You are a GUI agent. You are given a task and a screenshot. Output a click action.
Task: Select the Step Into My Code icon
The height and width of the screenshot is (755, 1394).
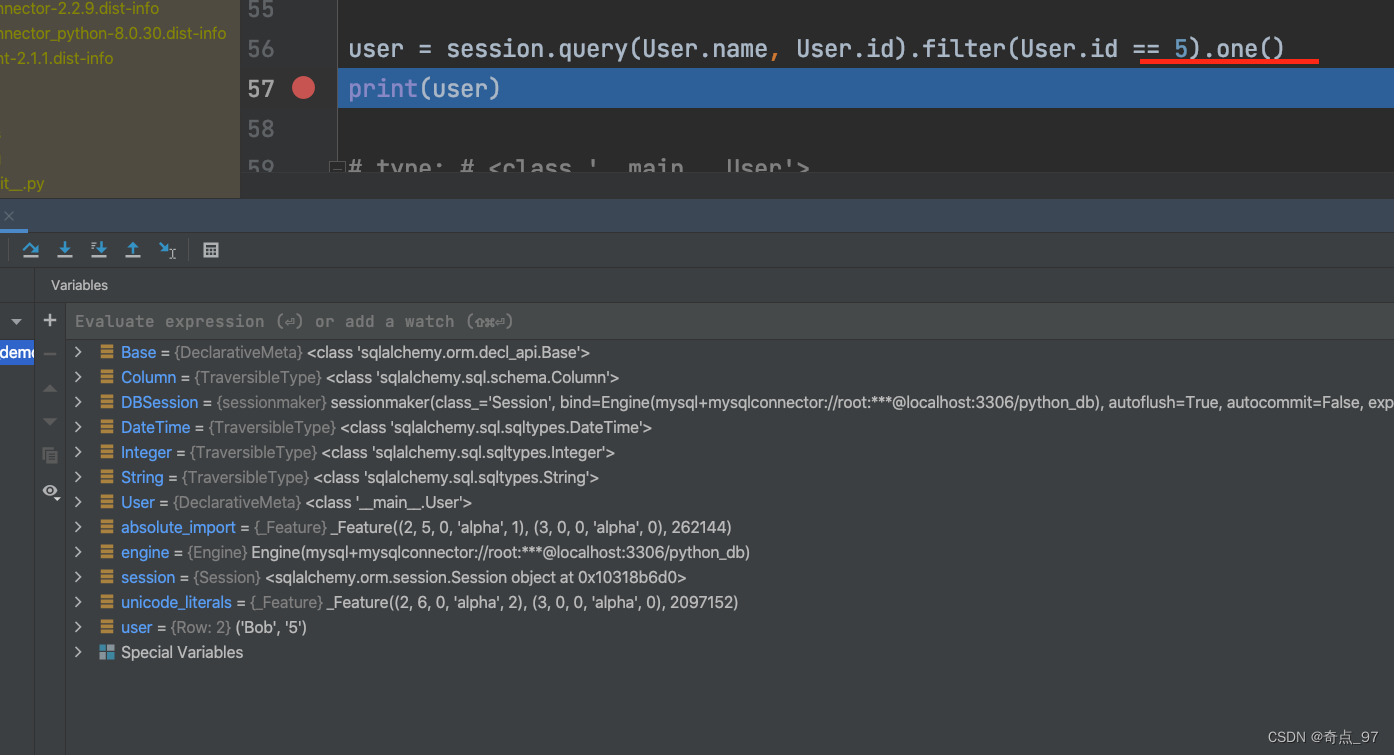pyautogui.click(x=99, y=250)
